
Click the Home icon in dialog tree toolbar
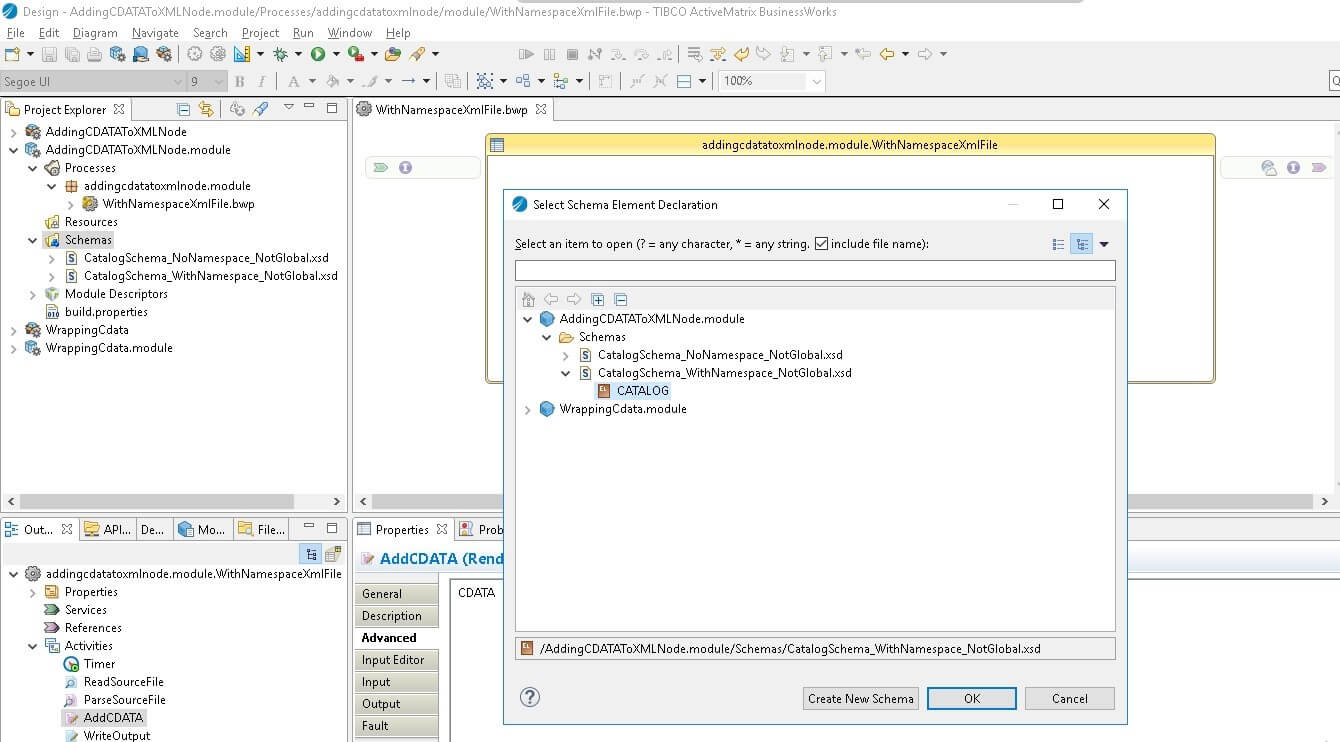[529, 299]
